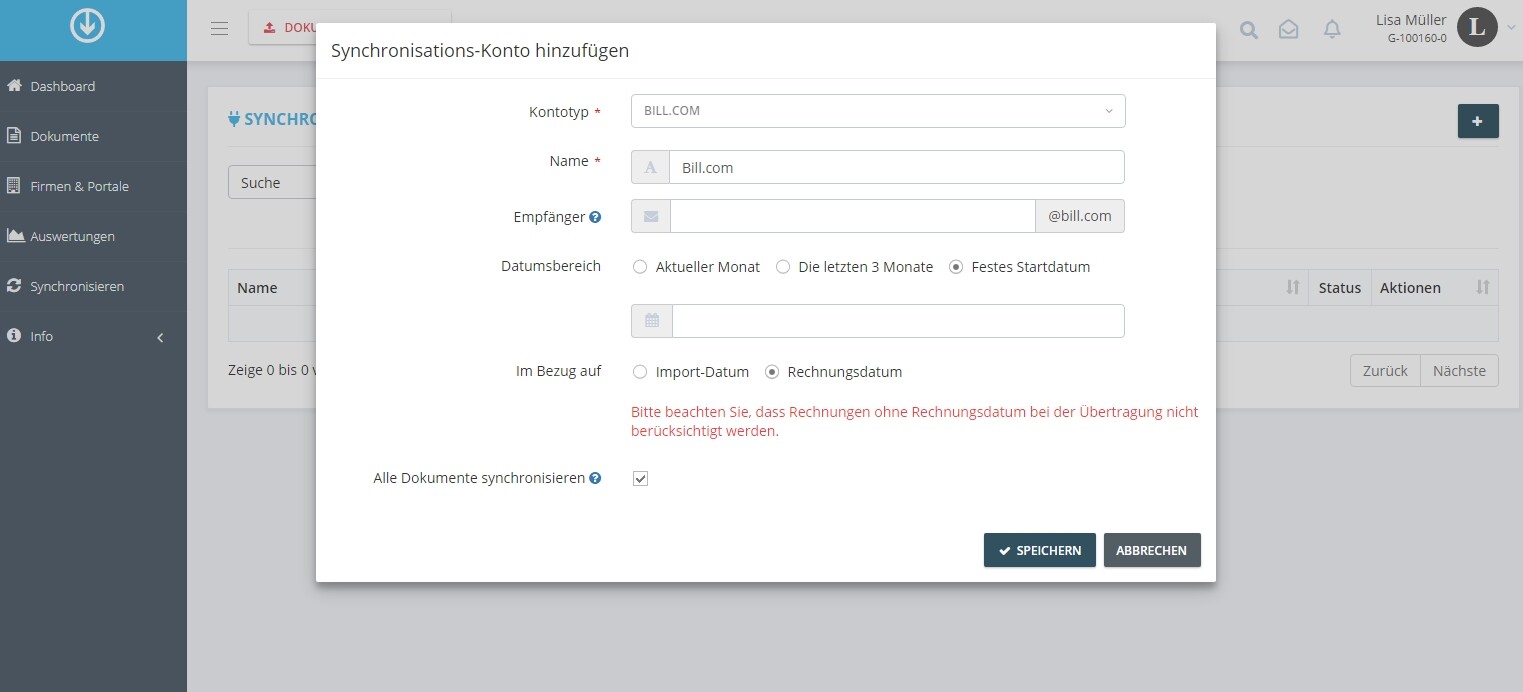Click the Zurück pagination button

[1385, 370]
